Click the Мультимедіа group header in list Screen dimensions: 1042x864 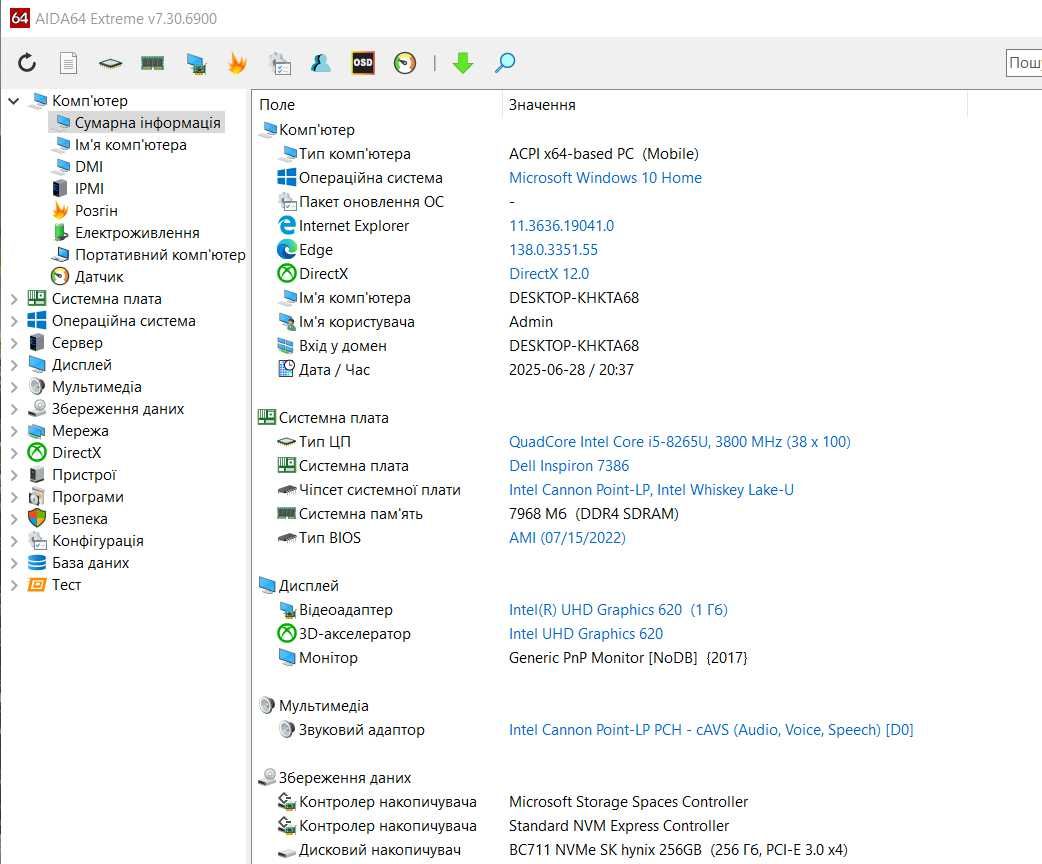coord(323,706)
